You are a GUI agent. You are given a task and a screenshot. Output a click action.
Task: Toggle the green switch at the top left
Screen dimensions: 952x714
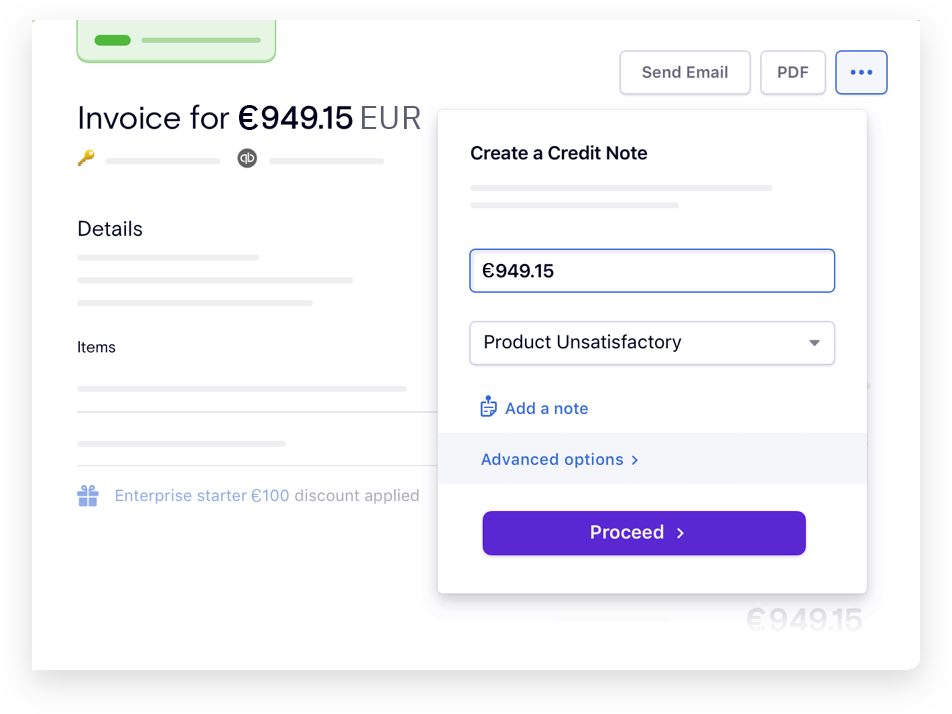pos(112,40)
